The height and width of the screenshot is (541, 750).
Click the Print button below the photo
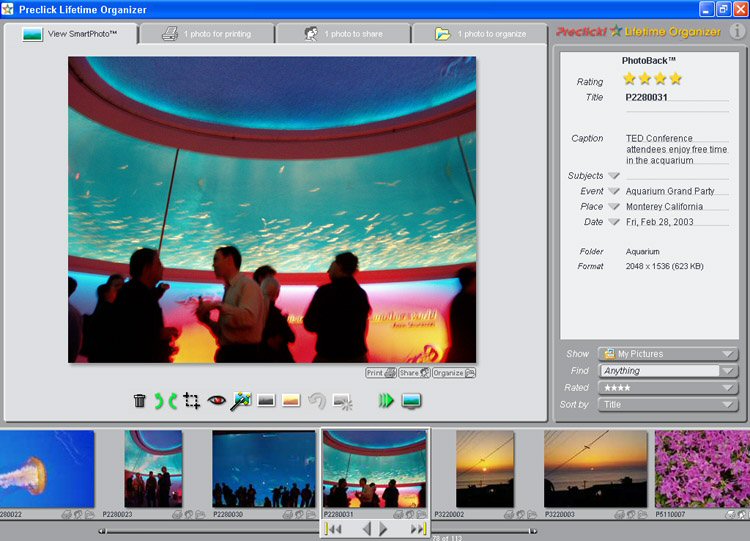pyautogui.click(x=380, y=373)
